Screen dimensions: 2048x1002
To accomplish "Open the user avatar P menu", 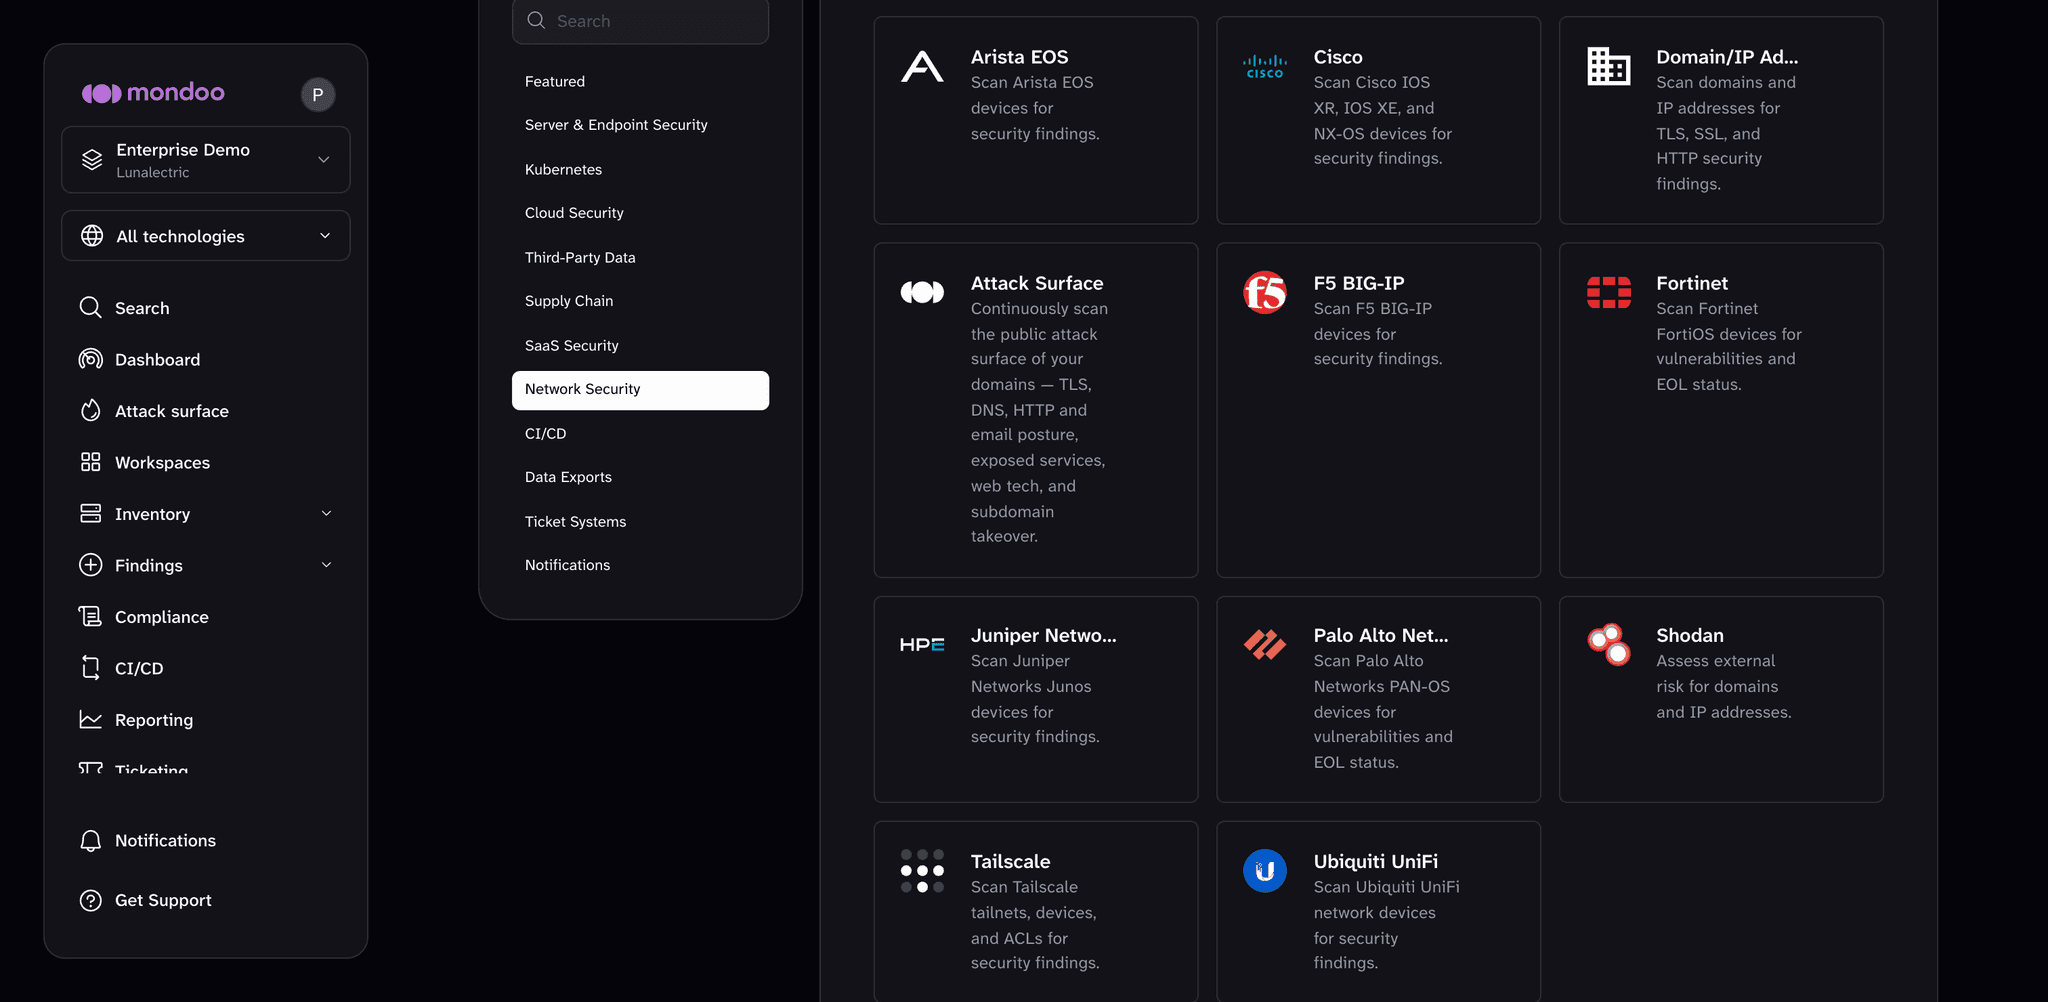I will click(318, 95).
